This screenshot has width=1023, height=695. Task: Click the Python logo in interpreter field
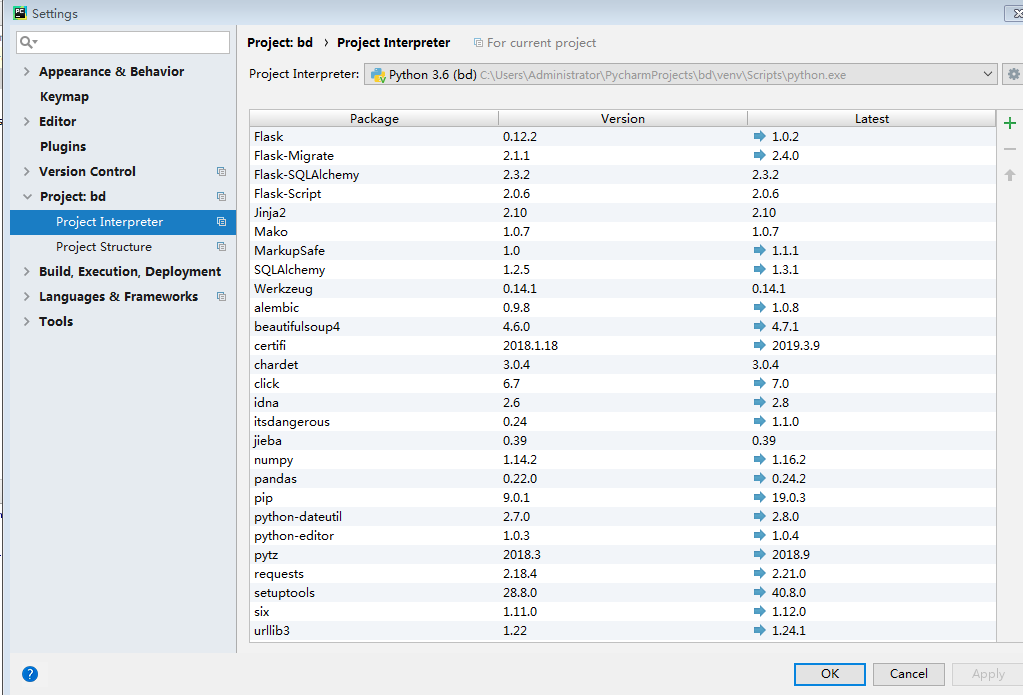(378, 75)
